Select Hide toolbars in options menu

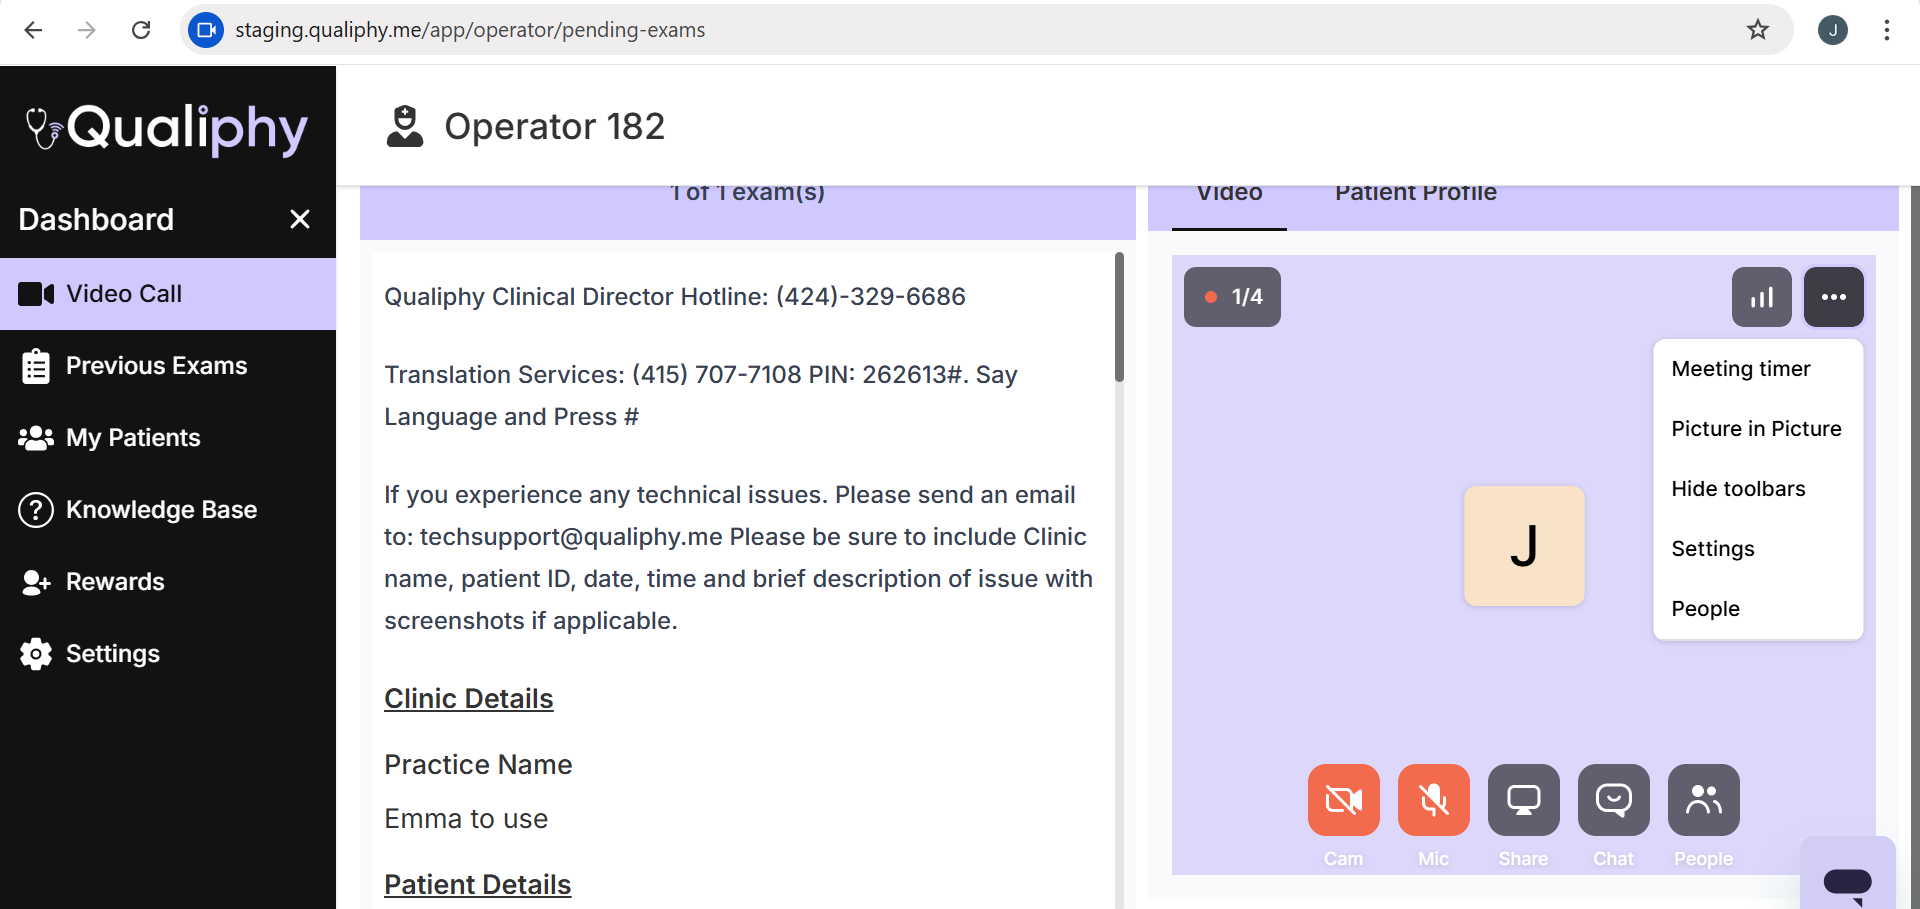[x=1738, y=489]
